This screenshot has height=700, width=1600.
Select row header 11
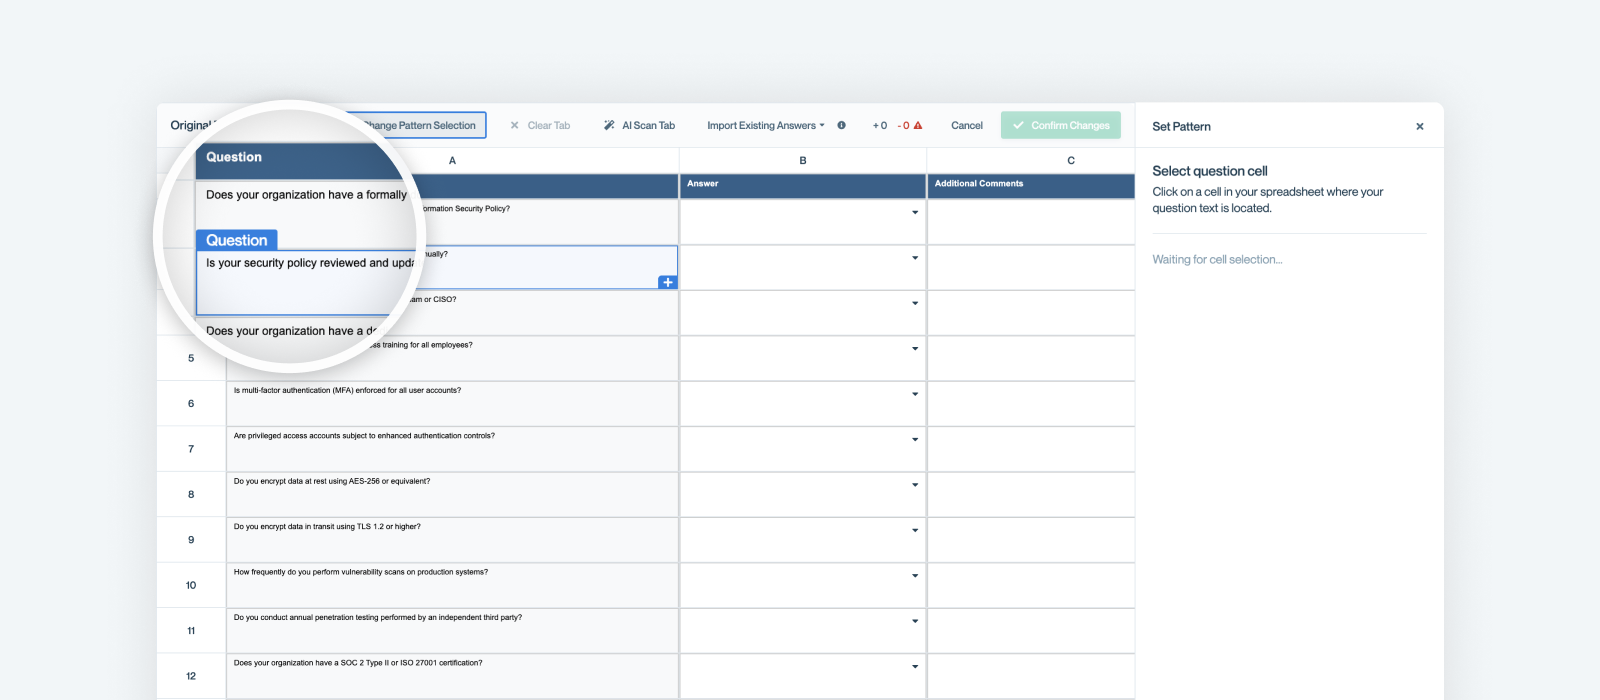click(x=191, y=631)
